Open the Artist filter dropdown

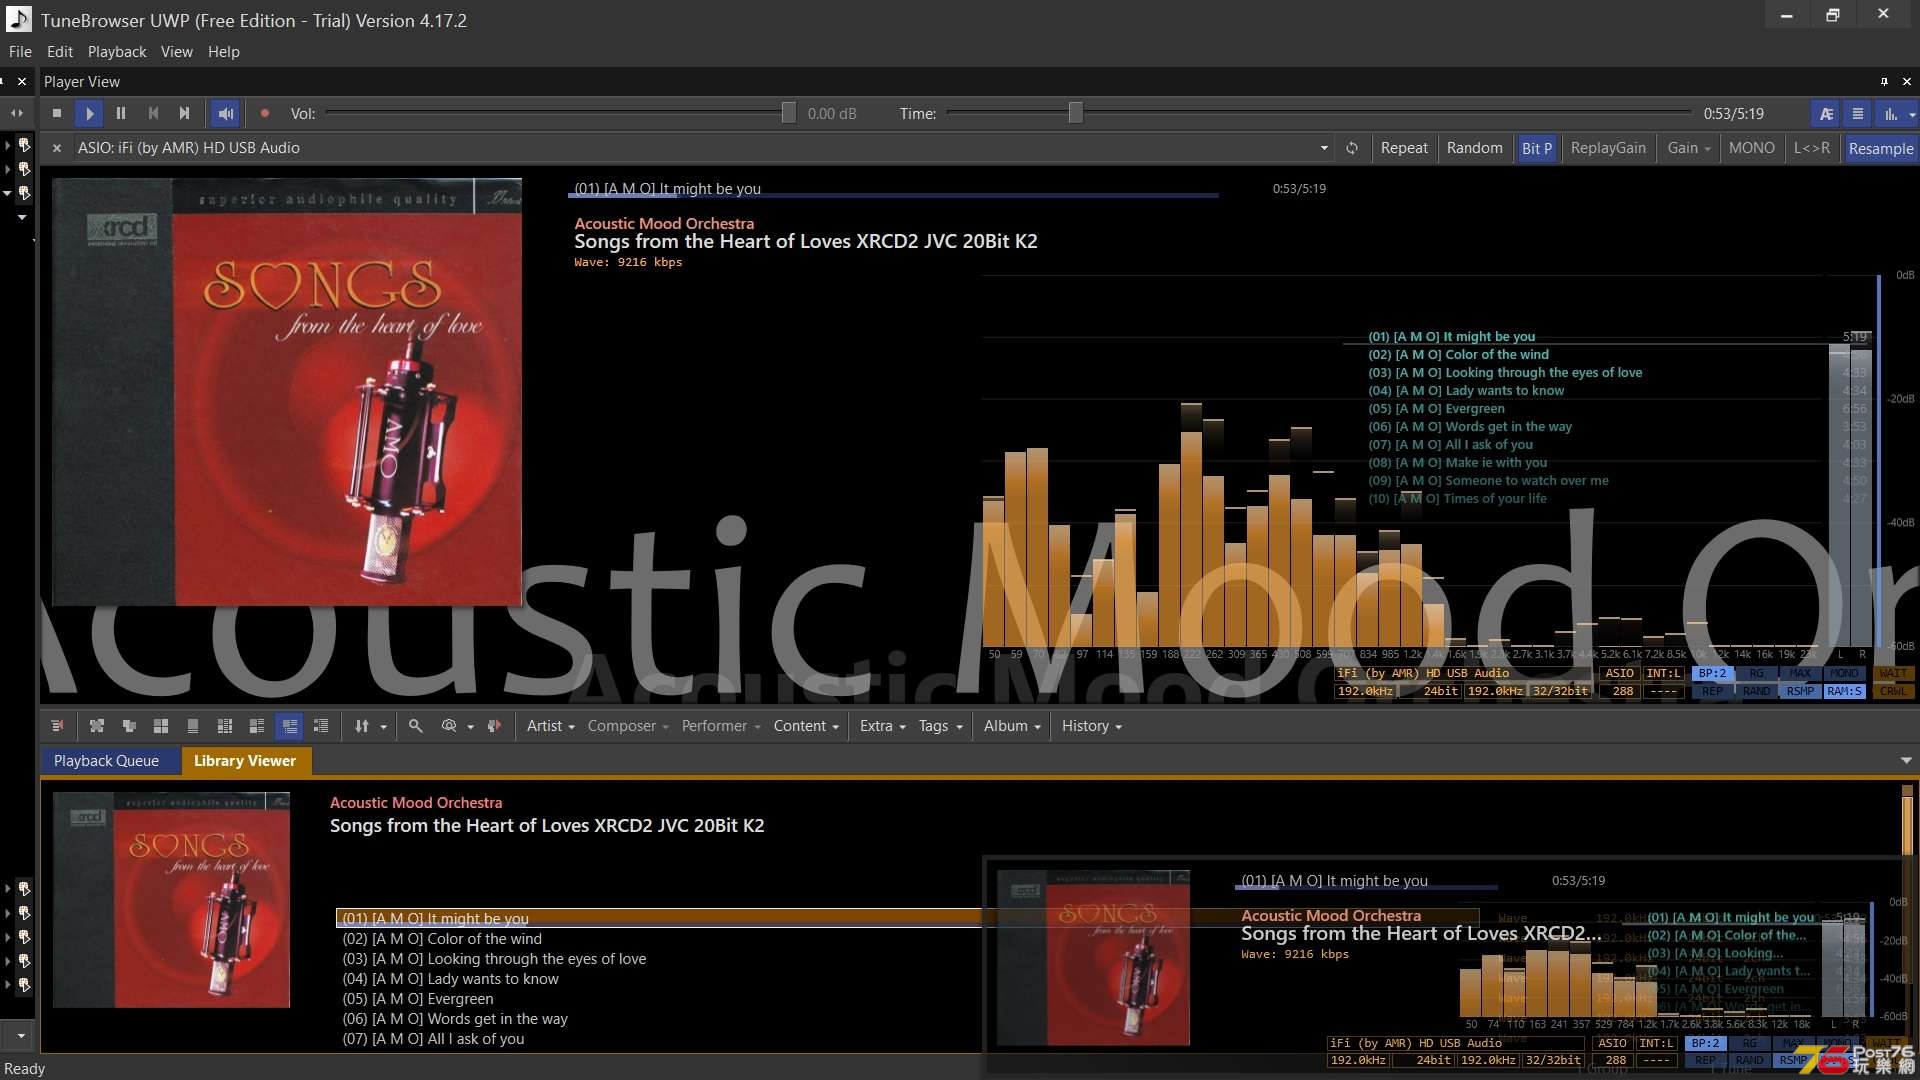click(x=550, y=726)
